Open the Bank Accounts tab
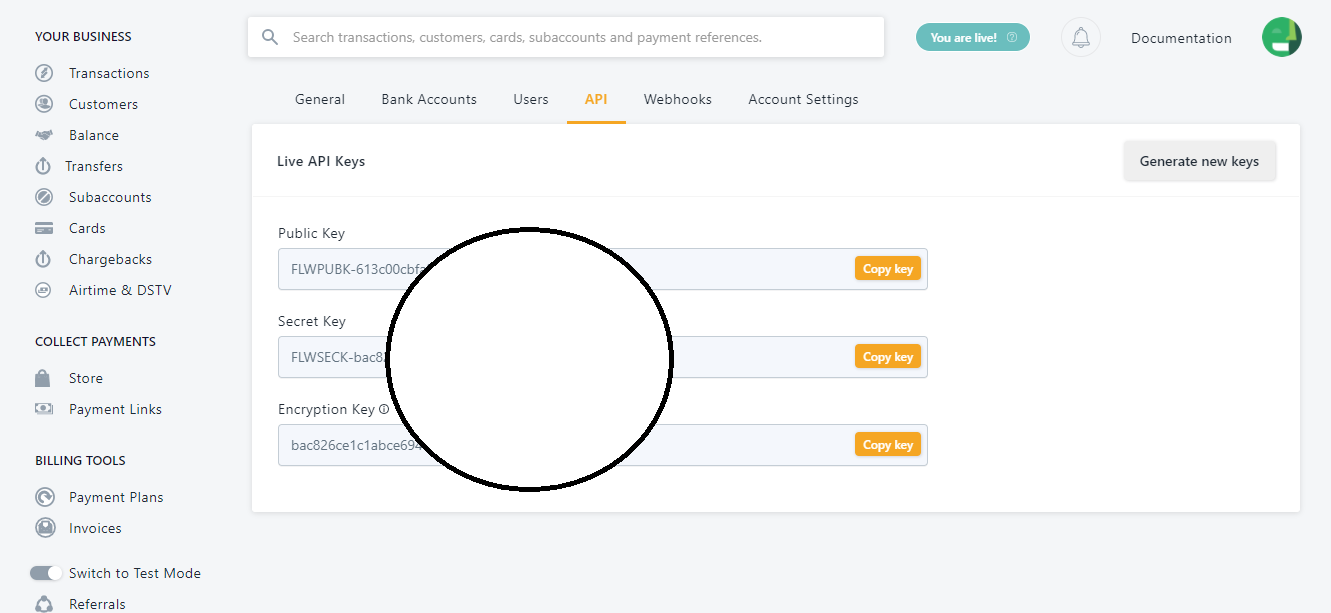The image size is (1331, 613). [429, 99]
